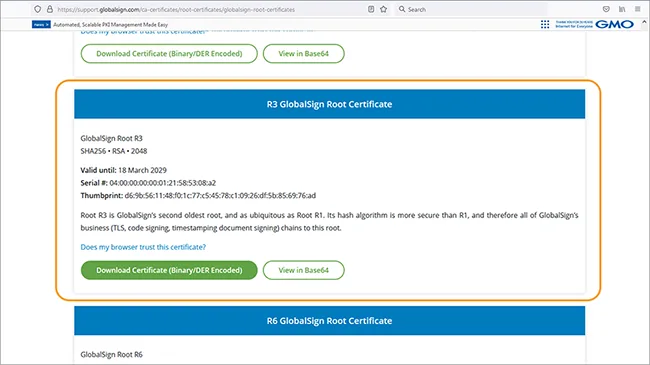The height and width of the screenshot is (365, 650).
Task: Click the blue News badge
Action: 41,24
